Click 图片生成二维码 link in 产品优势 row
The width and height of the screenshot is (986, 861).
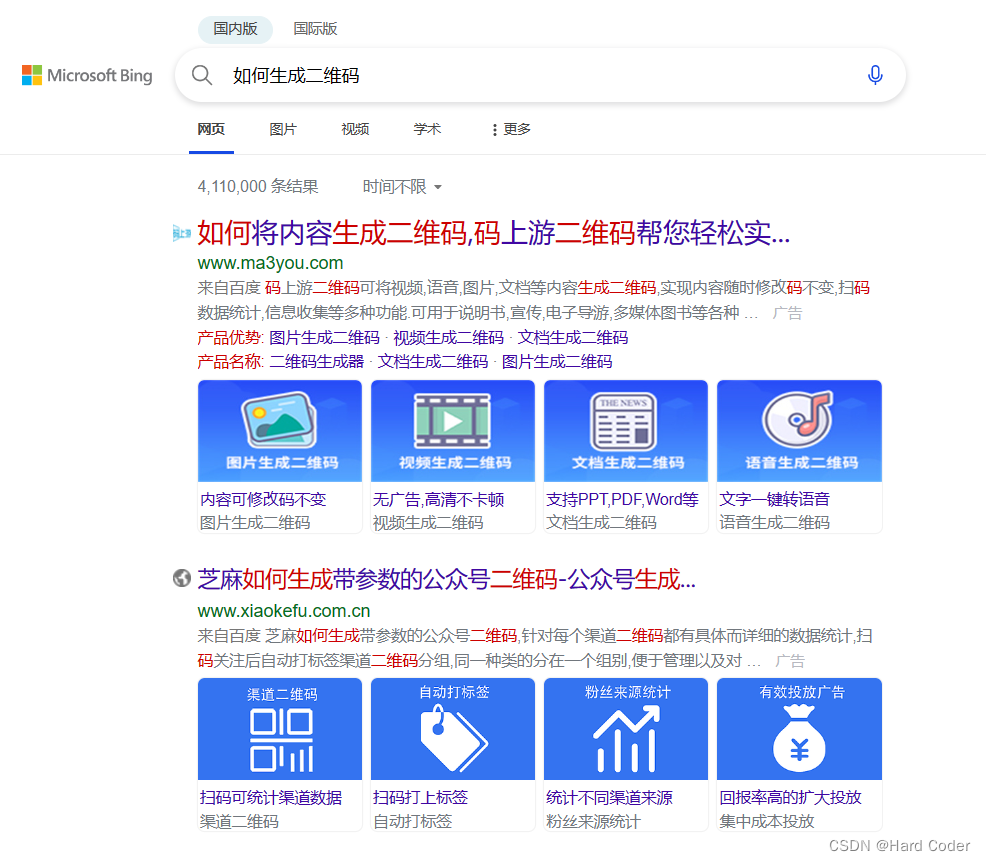tap(324, 338)
